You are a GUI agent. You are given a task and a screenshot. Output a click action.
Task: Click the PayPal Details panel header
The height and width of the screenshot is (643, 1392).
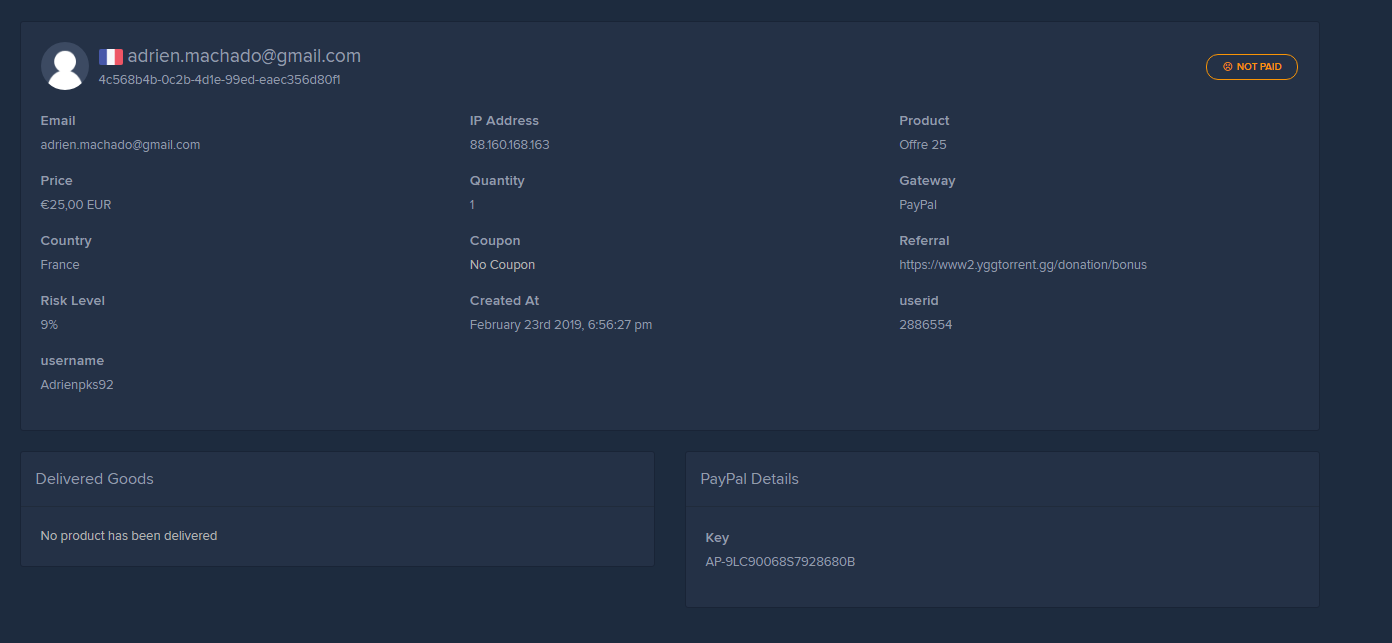(x=749, y=479)
